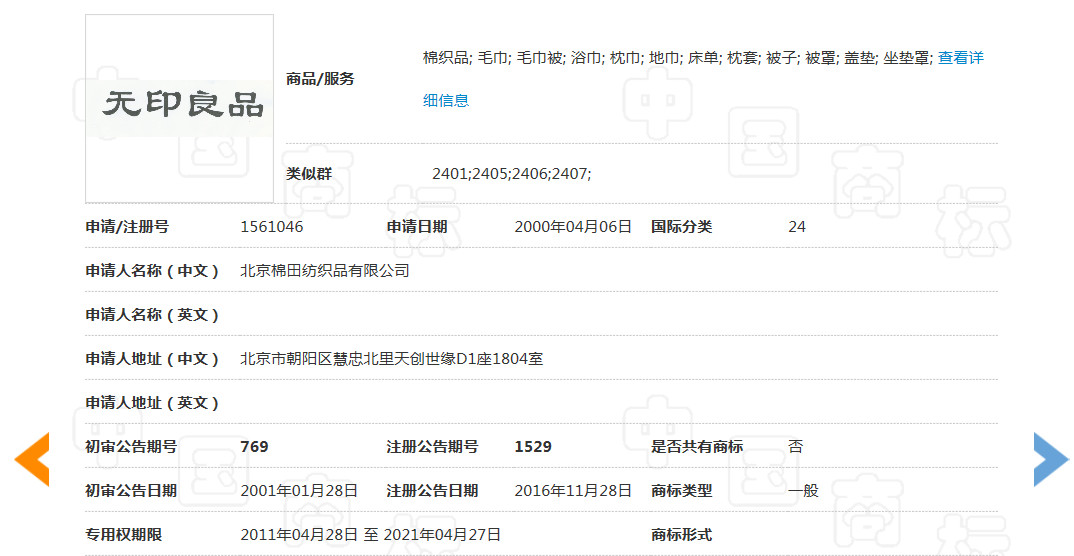Click the international class value 24
The image size is (1074, 556).
click(x=797, y=227)
